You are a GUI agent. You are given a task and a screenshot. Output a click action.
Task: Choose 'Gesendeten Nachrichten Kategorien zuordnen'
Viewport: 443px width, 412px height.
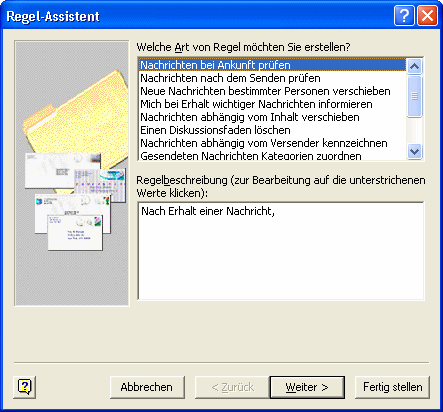click(x=273, y=155)
